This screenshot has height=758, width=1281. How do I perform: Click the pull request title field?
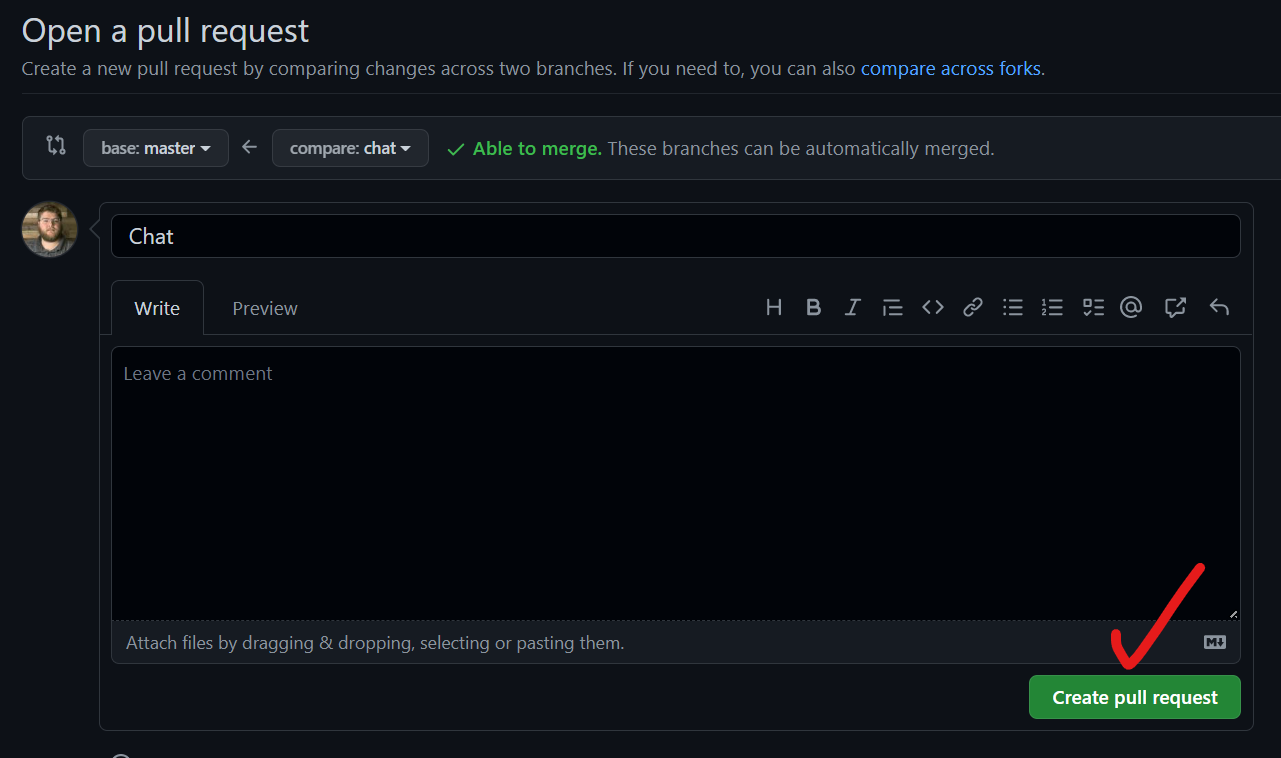676,236
